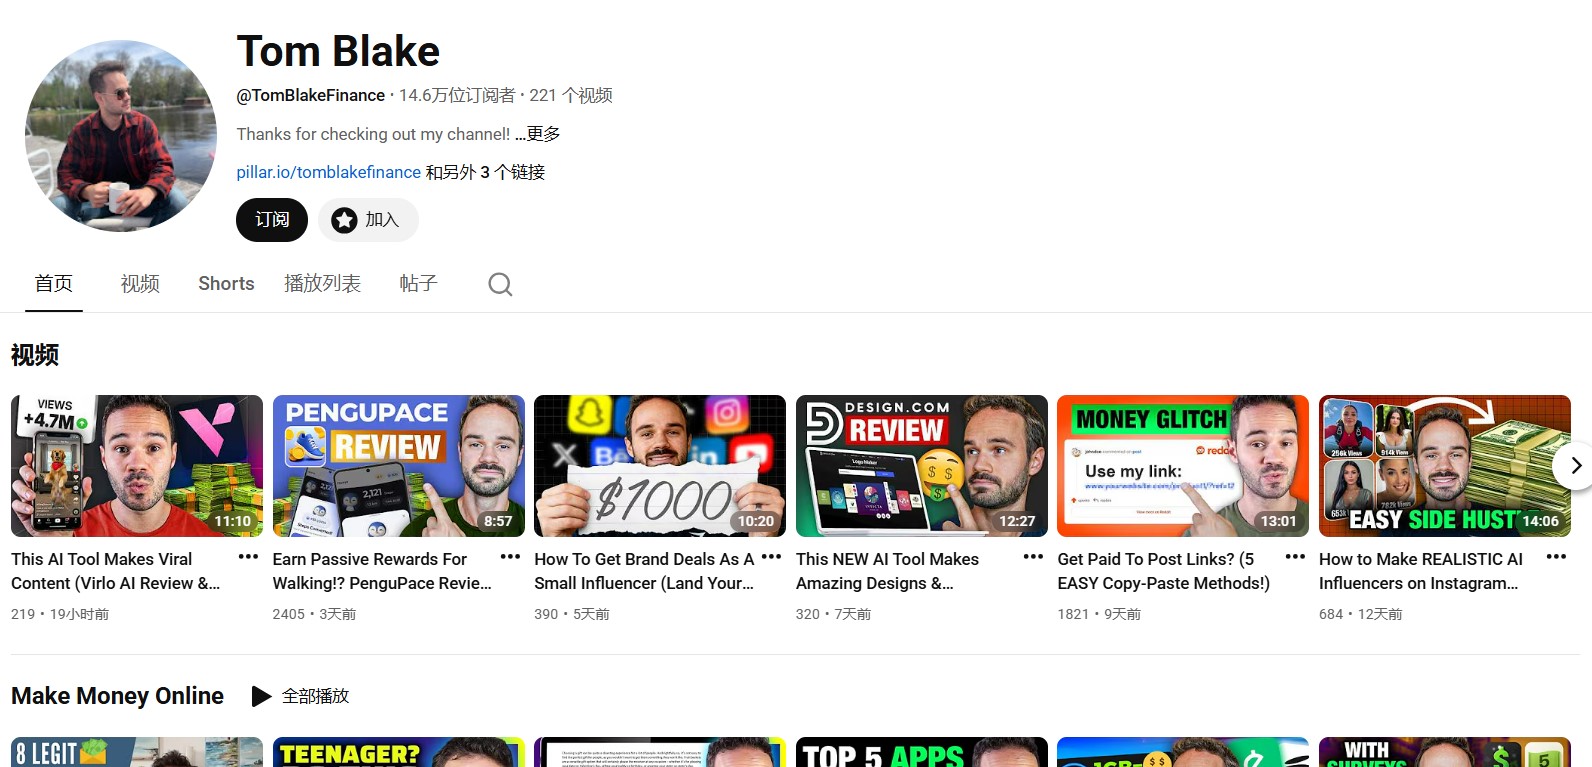Viewport: 1592px width, 767px height.
Task: Switch to the 视频 tab
Action: (x=140, y=284)
